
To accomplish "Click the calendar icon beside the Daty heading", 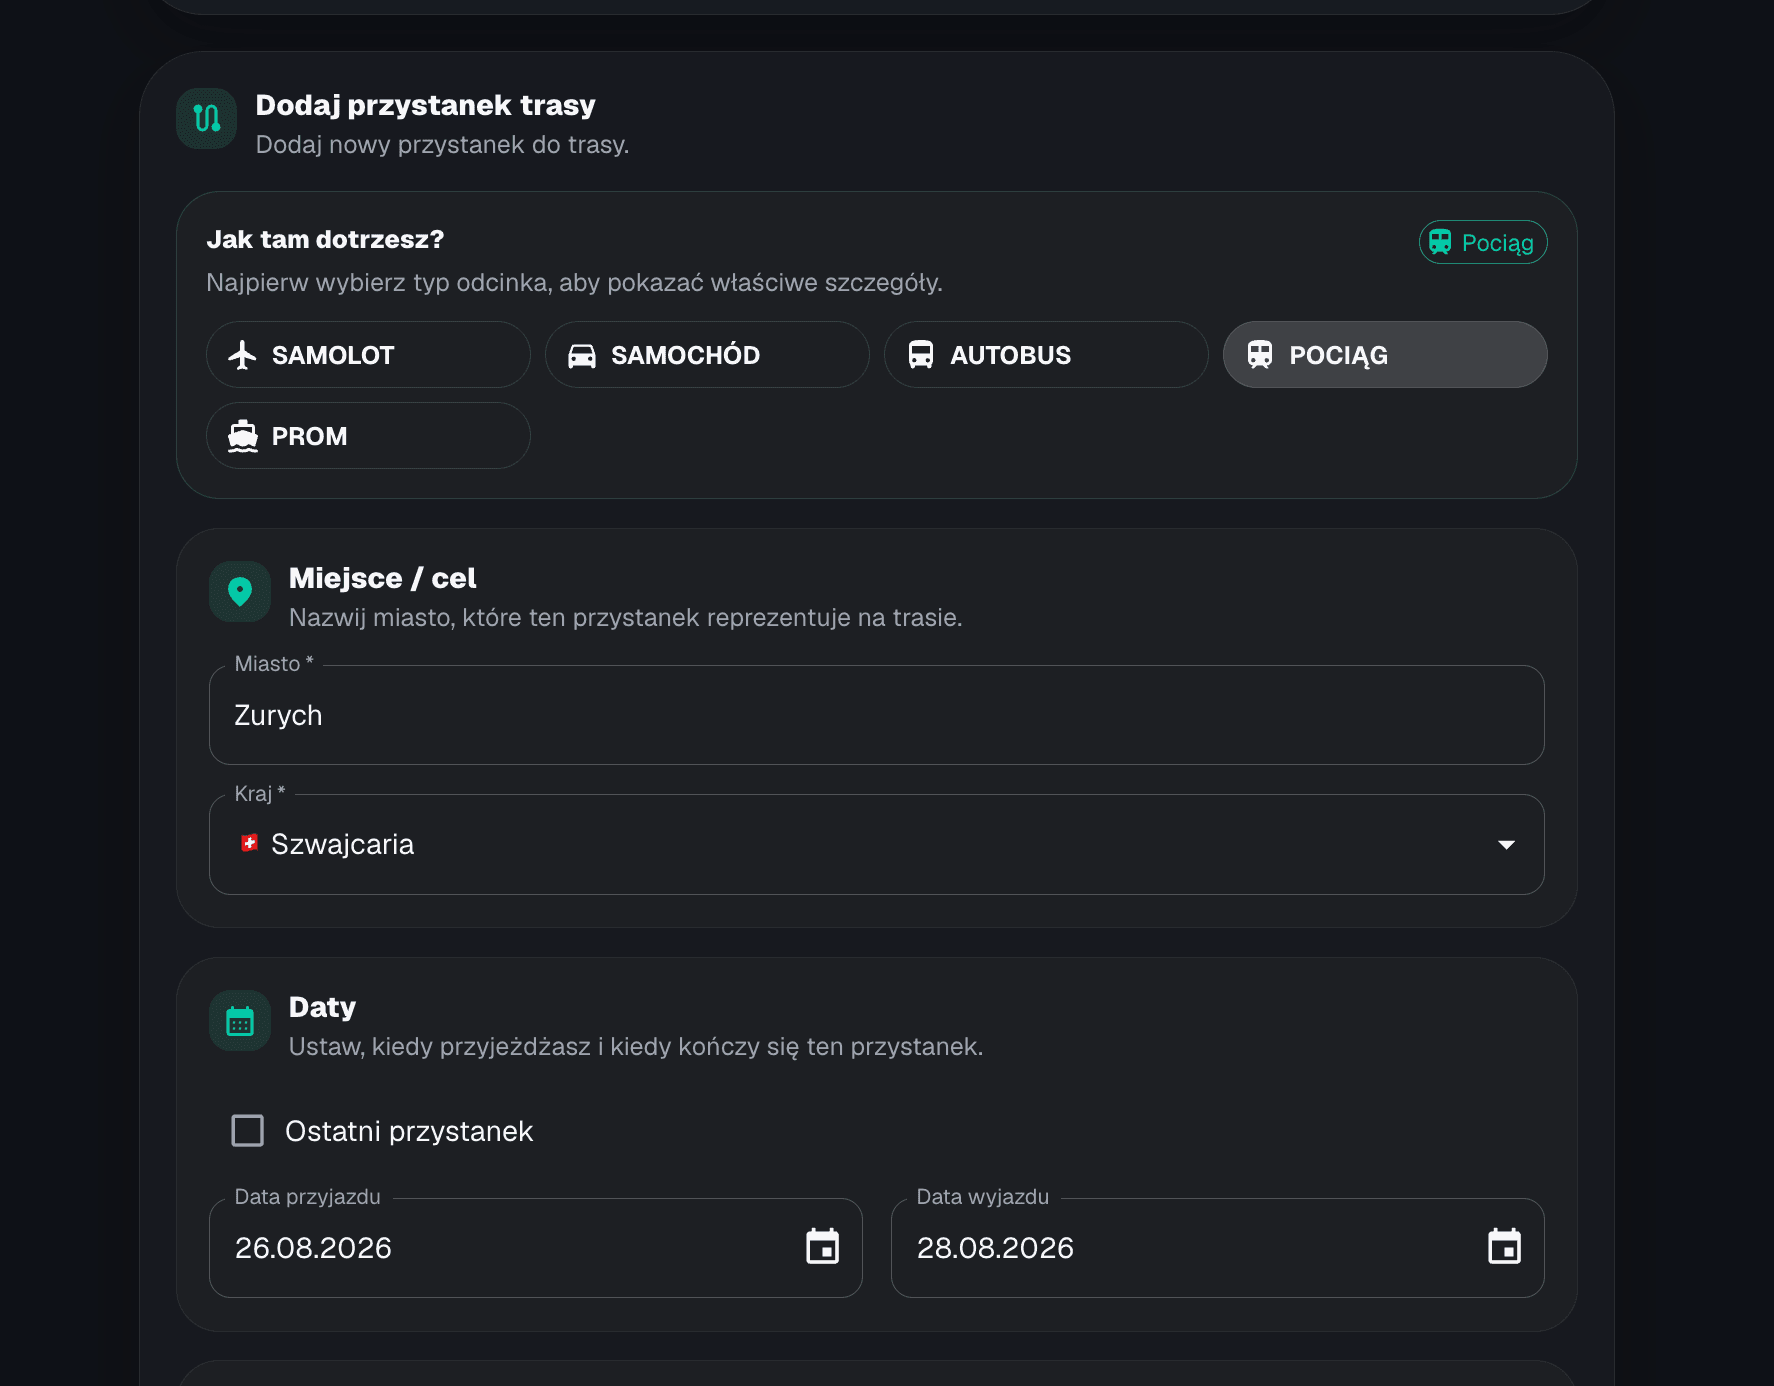I will point(240,1021).
